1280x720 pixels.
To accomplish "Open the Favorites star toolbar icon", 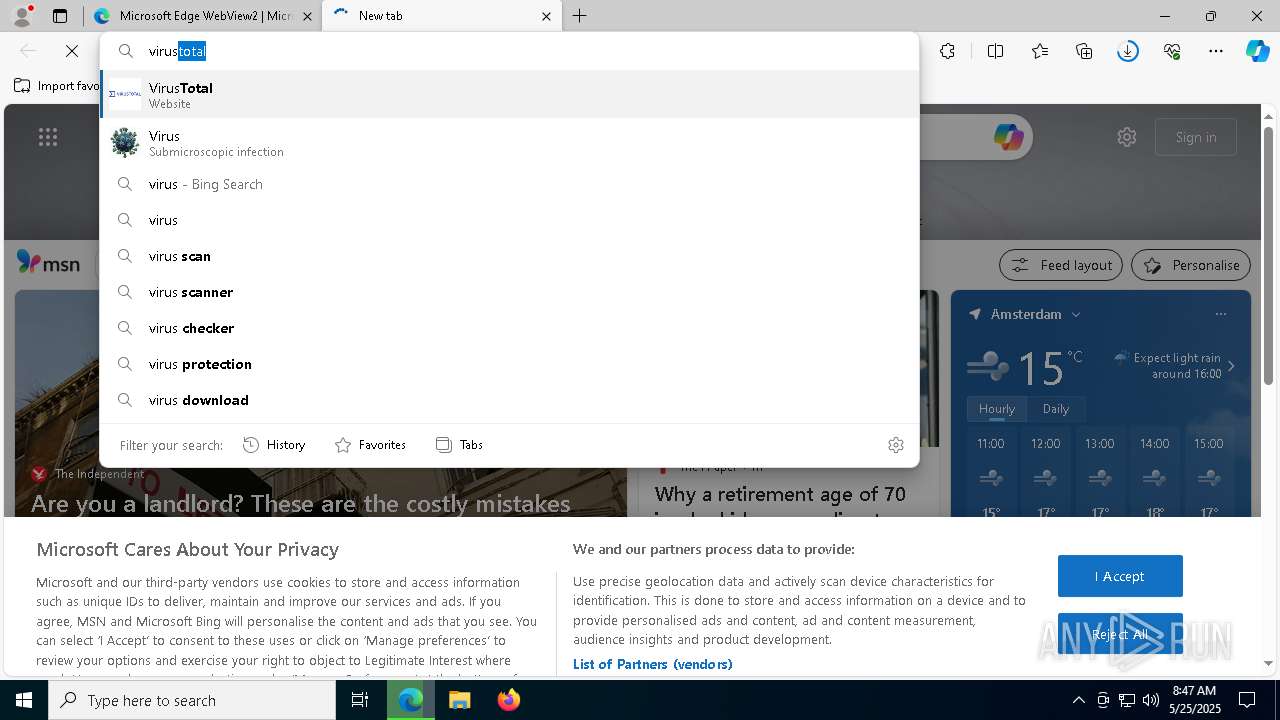I will tap(1040, 51).
